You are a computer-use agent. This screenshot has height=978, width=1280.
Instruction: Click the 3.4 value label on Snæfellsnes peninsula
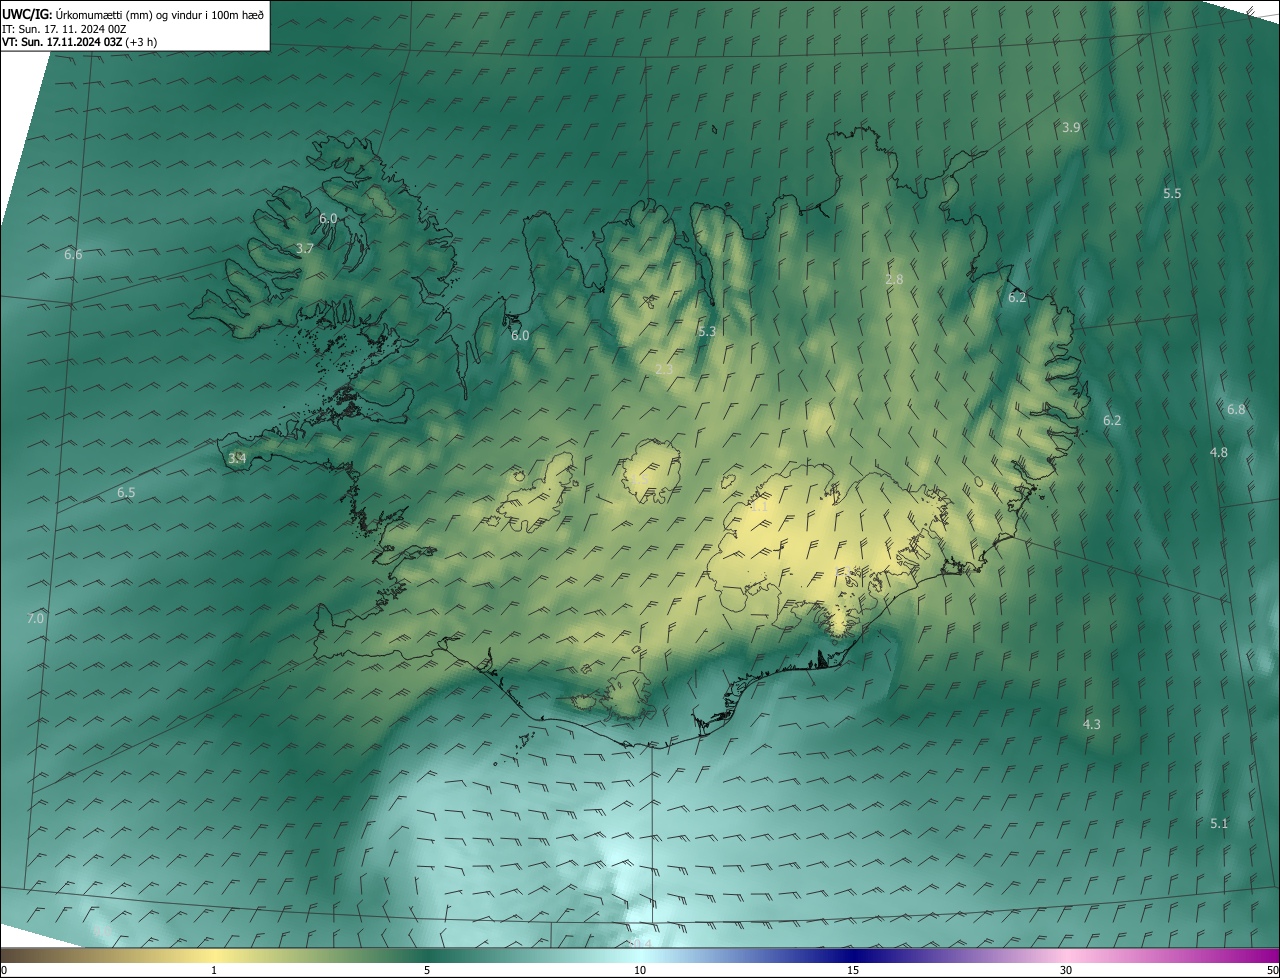[x=237, y=458]
